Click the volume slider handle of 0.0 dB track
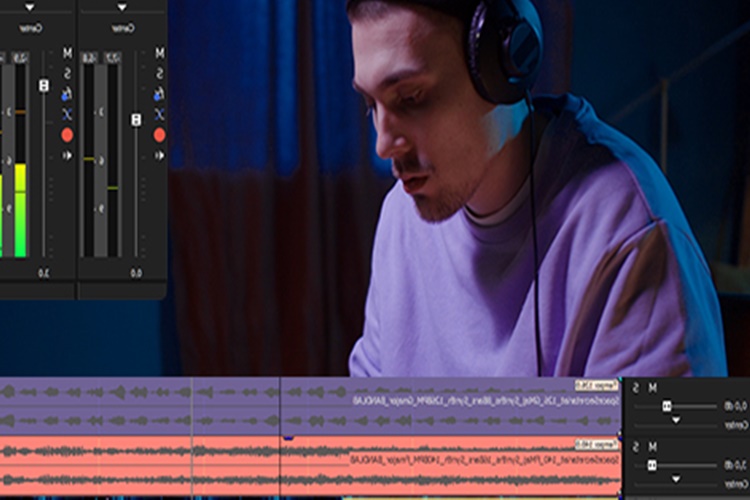Screen dimensions: 750x500 pyautogui.click(x=667, y=406)
